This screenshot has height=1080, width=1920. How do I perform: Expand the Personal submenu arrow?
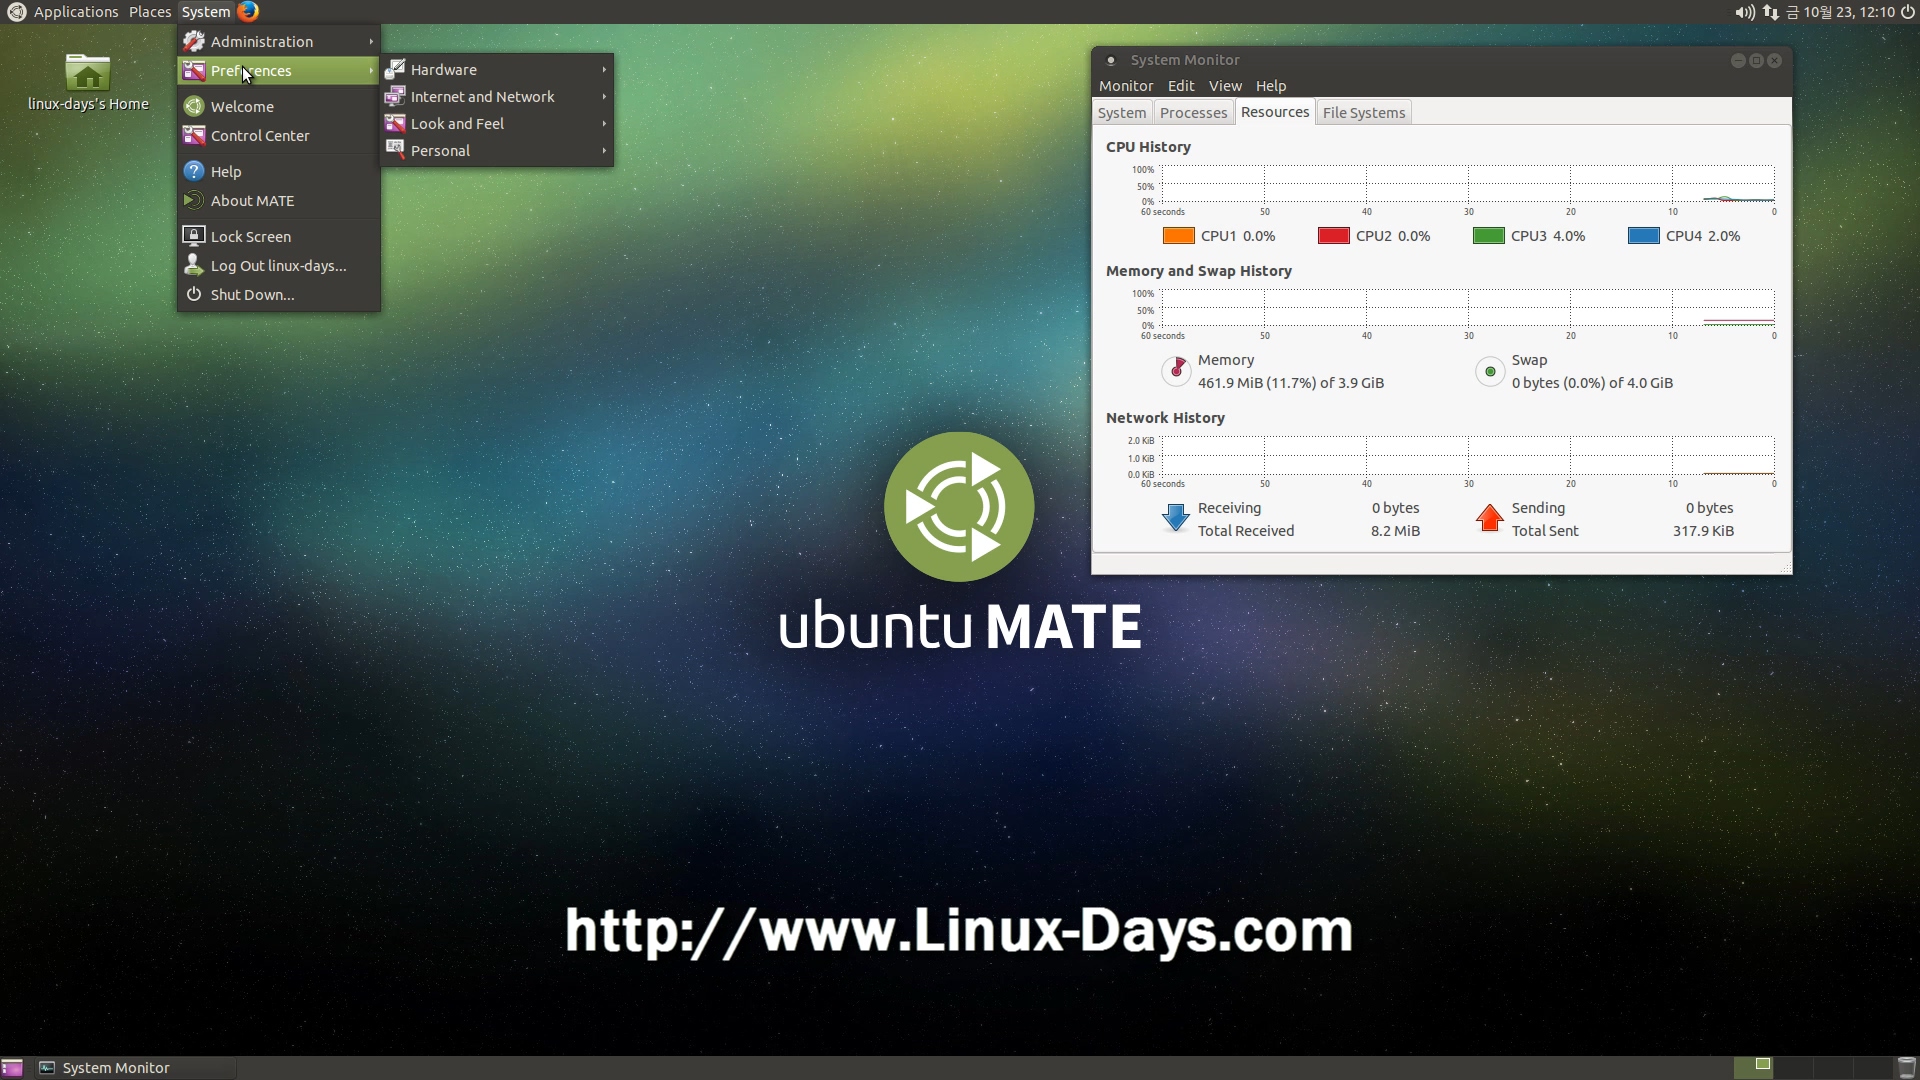pos(604,150)
